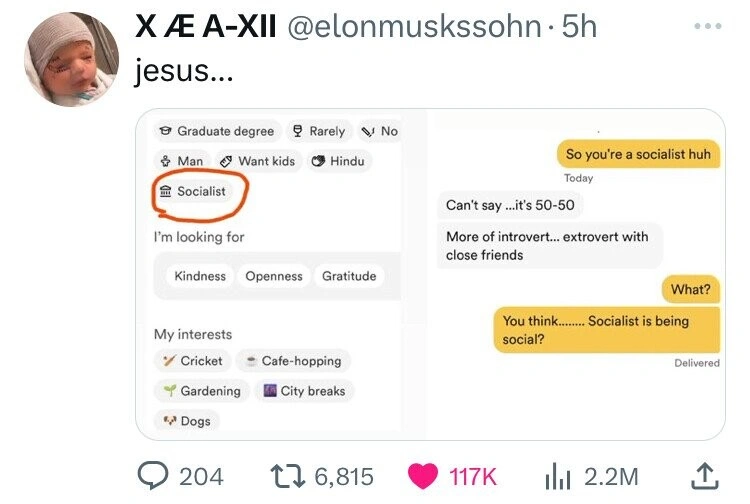Click the Hindu religion chip
Viewport: 750px width, 504px height.
[x=339, y=161]
